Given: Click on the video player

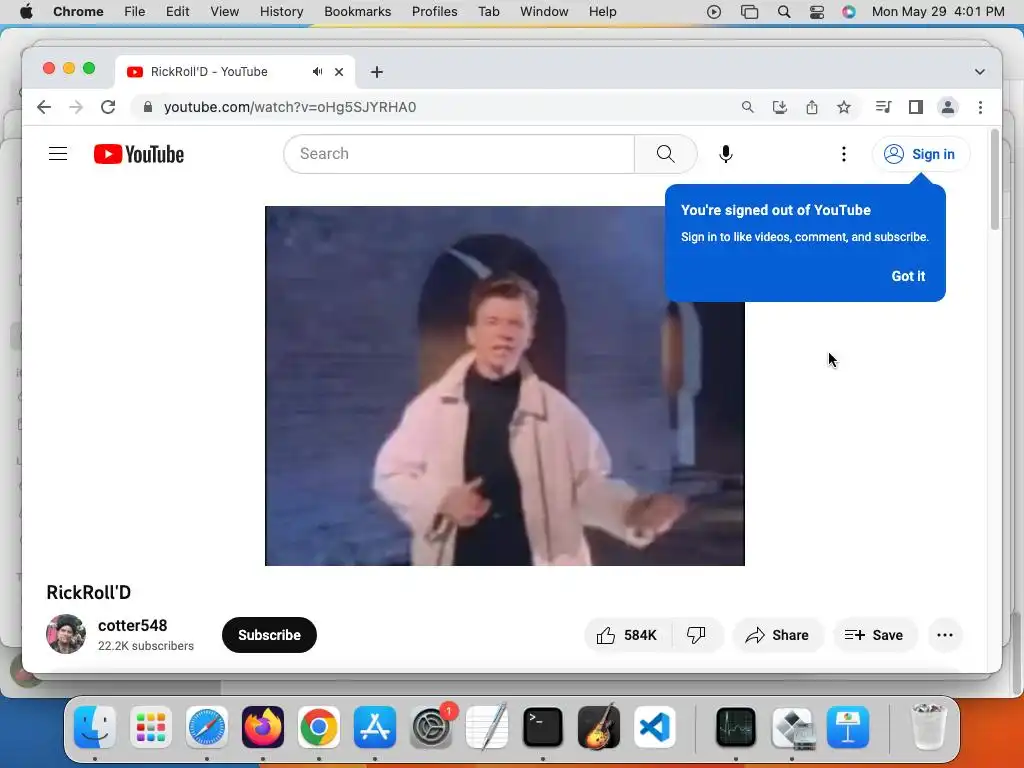Looking at the screenshot, I should click(x=505, y=386).
